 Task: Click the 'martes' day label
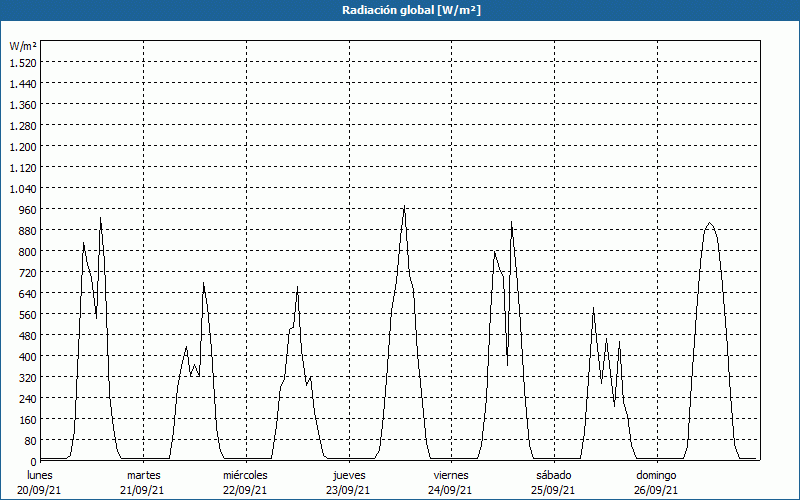(x=143, y=475)
